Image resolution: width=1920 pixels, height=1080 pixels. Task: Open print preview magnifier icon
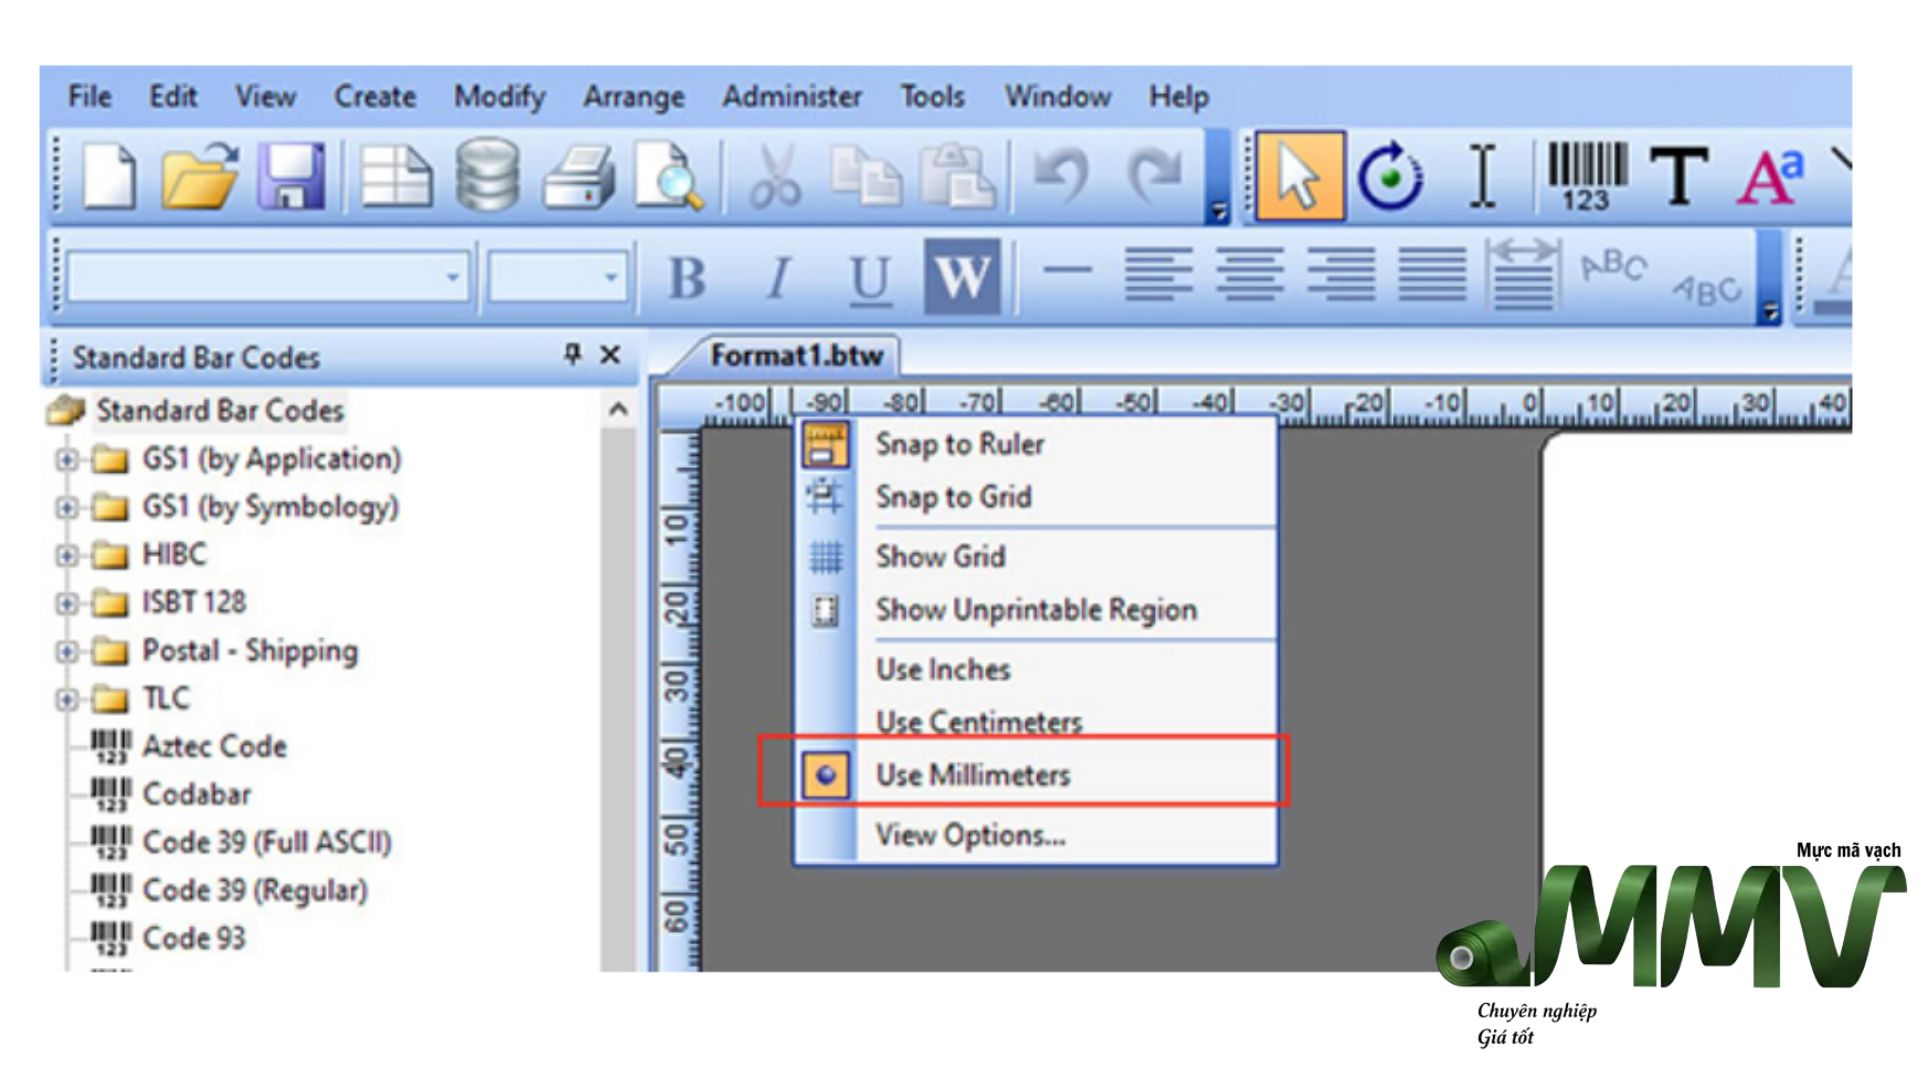tap(669, 176)
